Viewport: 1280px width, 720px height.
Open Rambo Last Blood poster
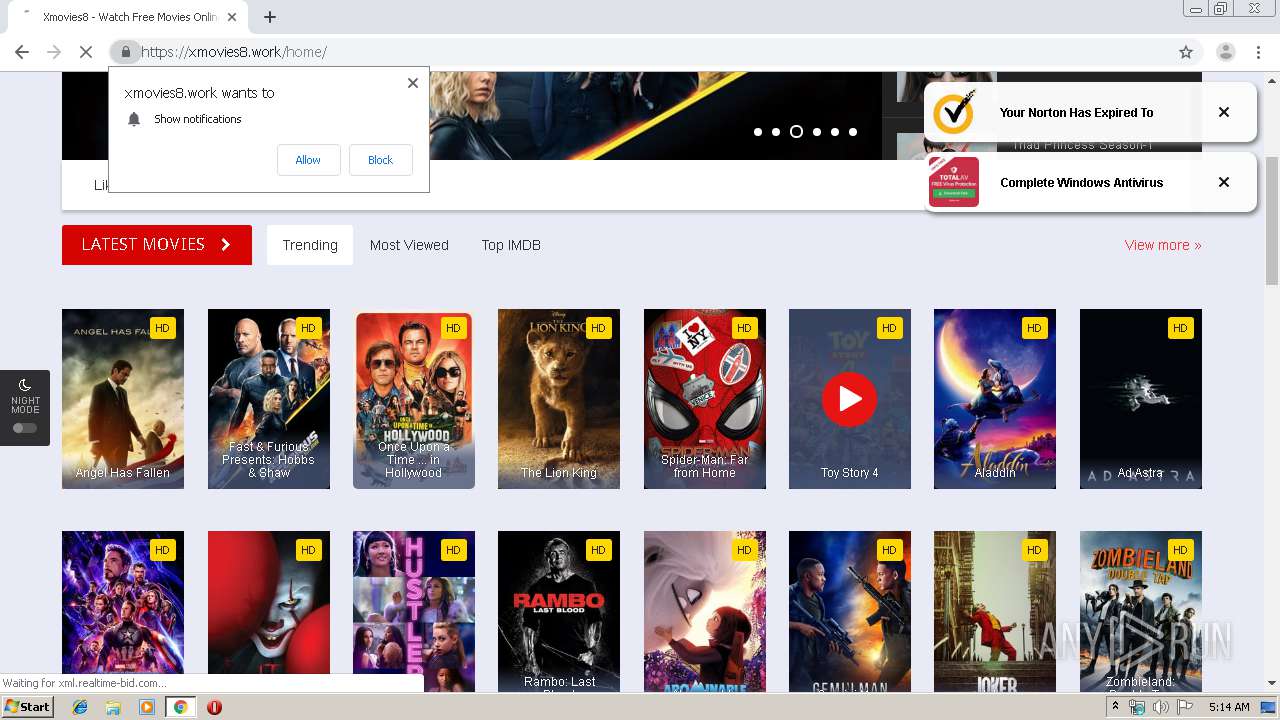(559, 611)
